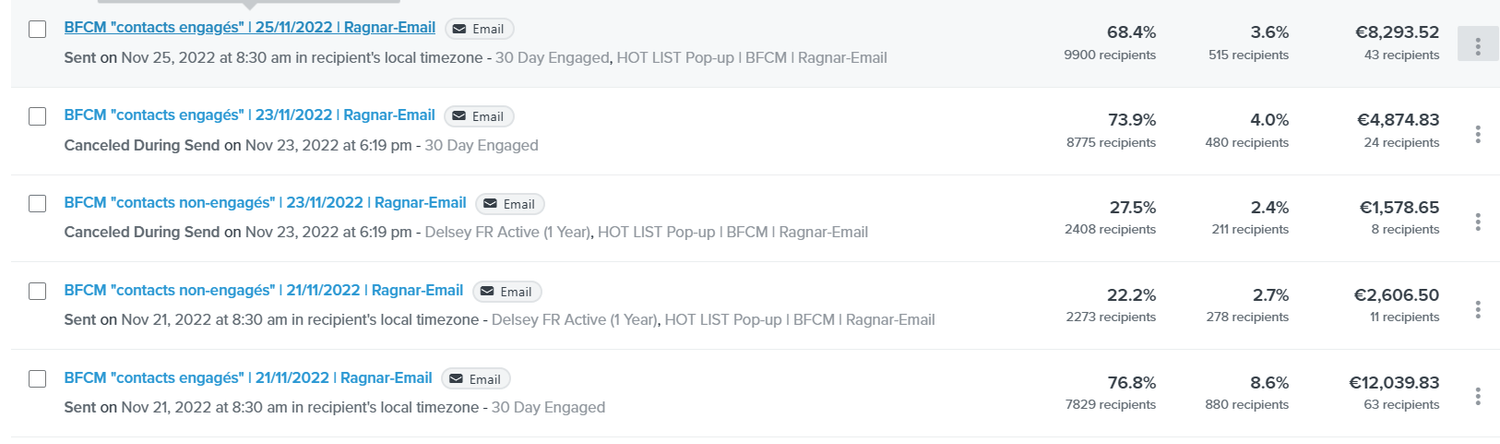The image size is (1500, 444).
Task: Open BFCM "contacts engagés" 25/11/2022 campaign link
Action: (249, 28)
